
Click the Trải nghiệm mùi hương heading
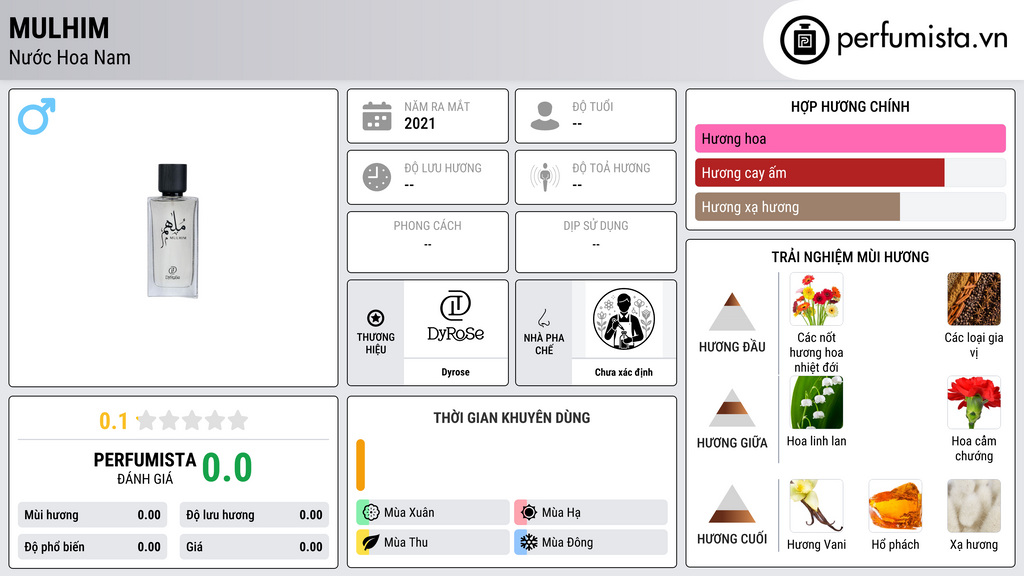tap(850, 257)
